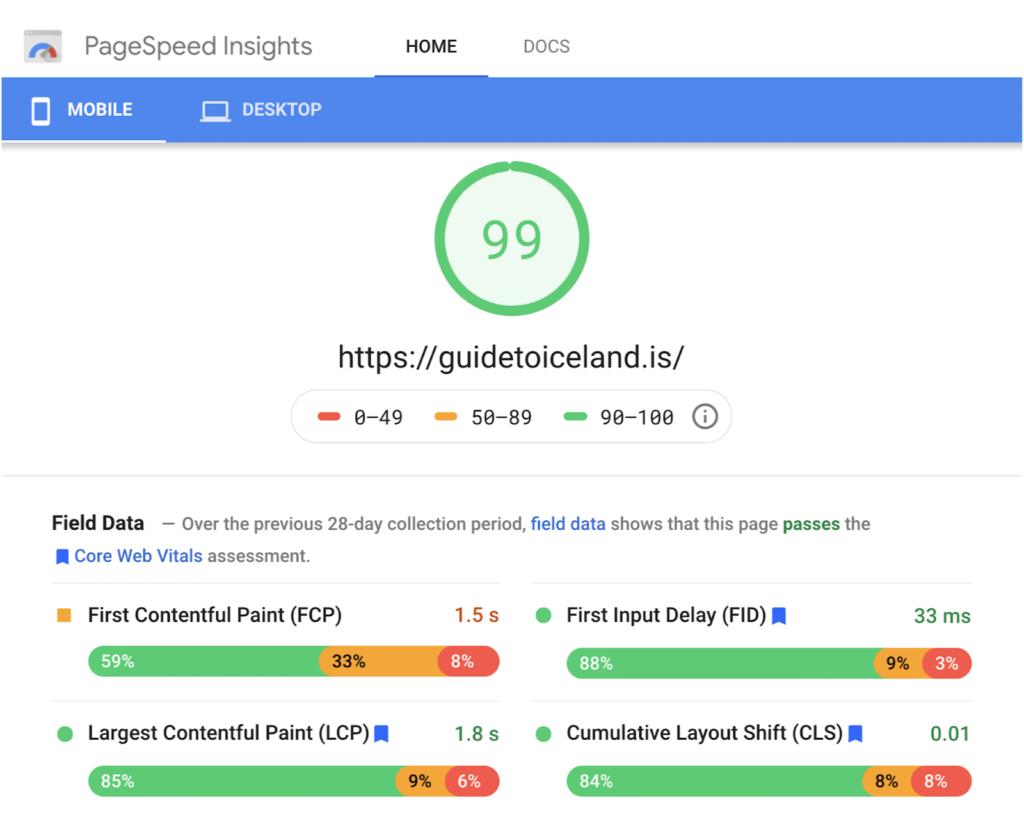The image size is (1024, 835).
Task: Click the 1.8 s LCP value
Action: 476,734
